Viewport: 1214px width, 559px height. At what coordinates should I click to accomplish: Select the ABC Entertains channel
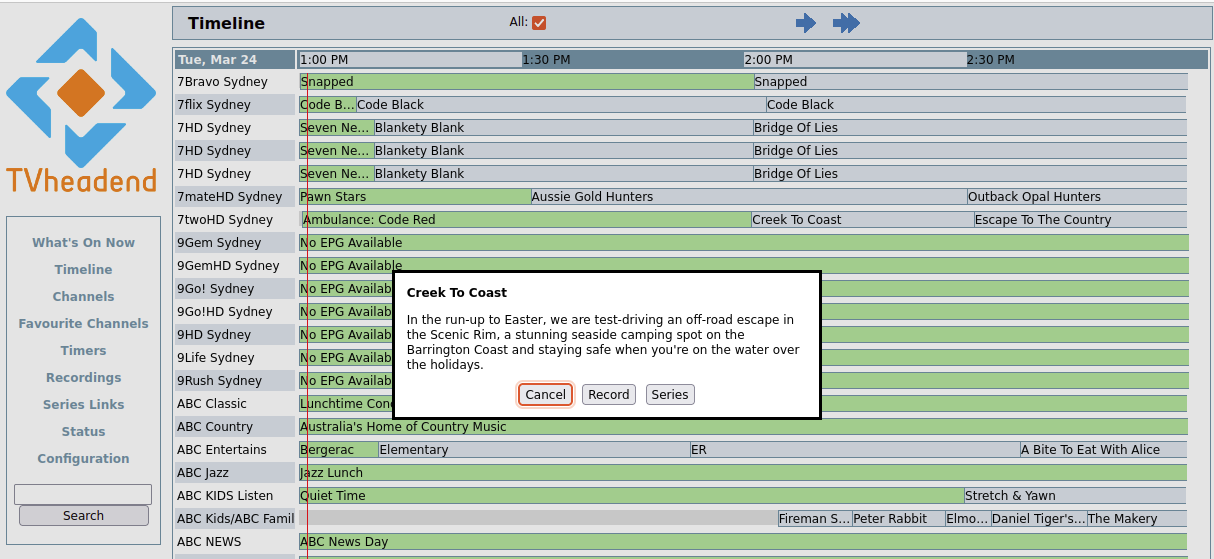235,450
